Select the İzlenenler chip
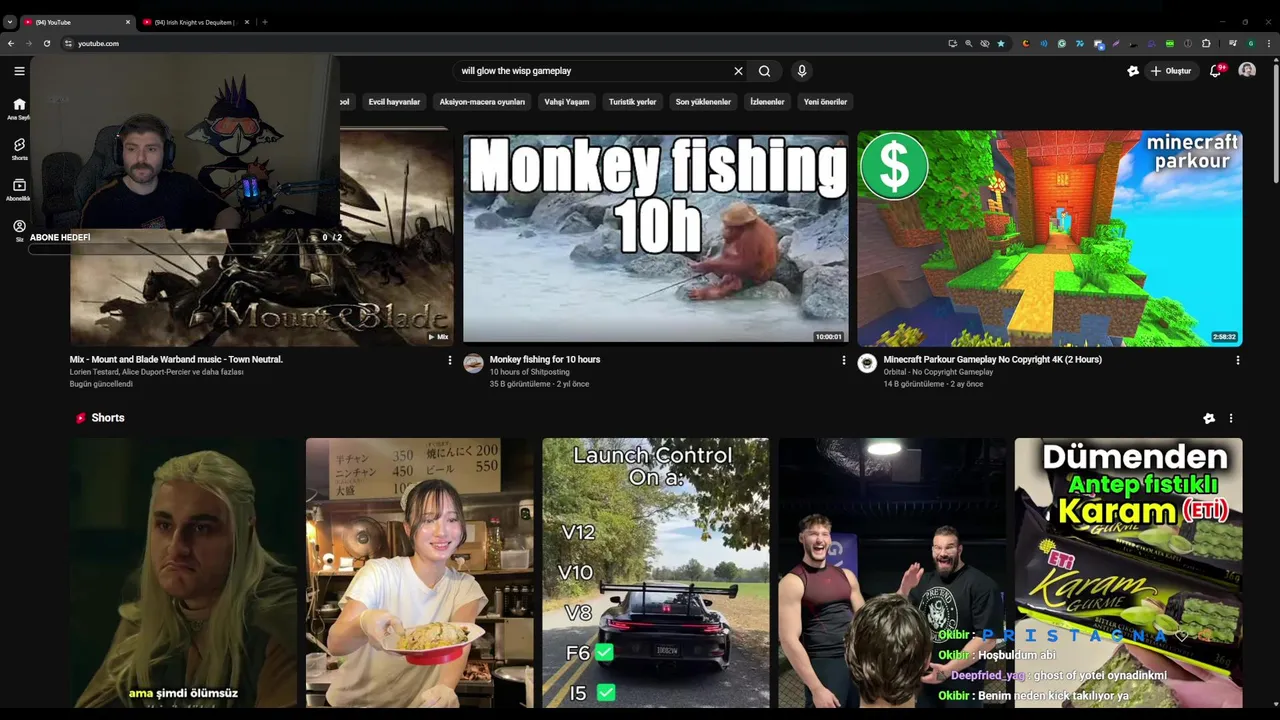 [x=767, y=101]
